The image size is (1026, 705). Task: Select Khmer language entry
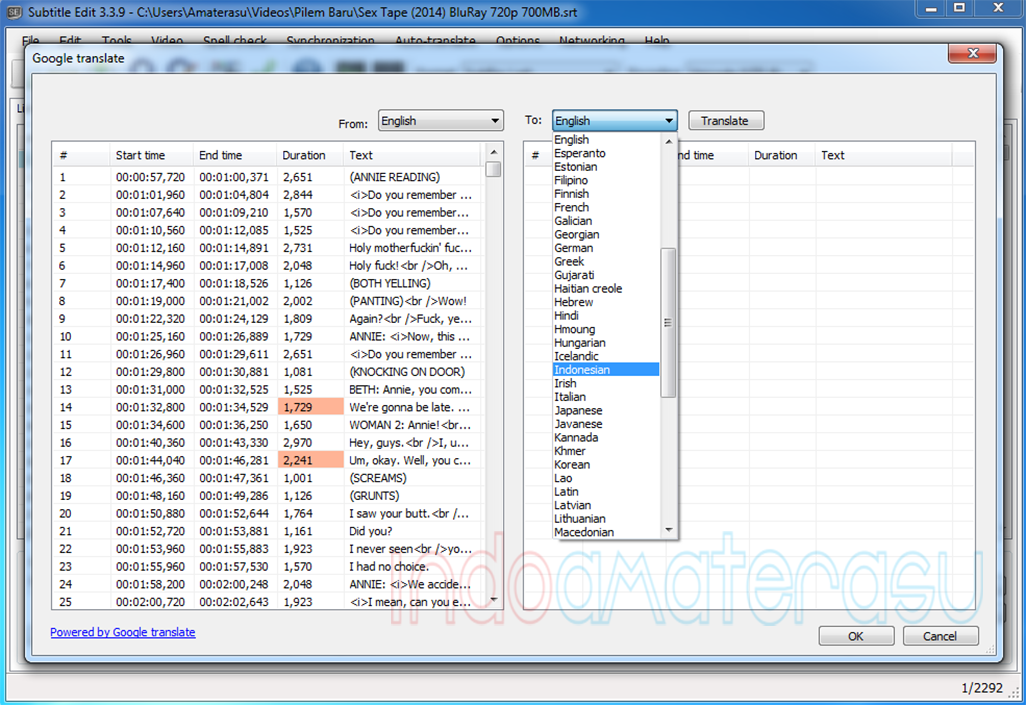pos(606,451)
